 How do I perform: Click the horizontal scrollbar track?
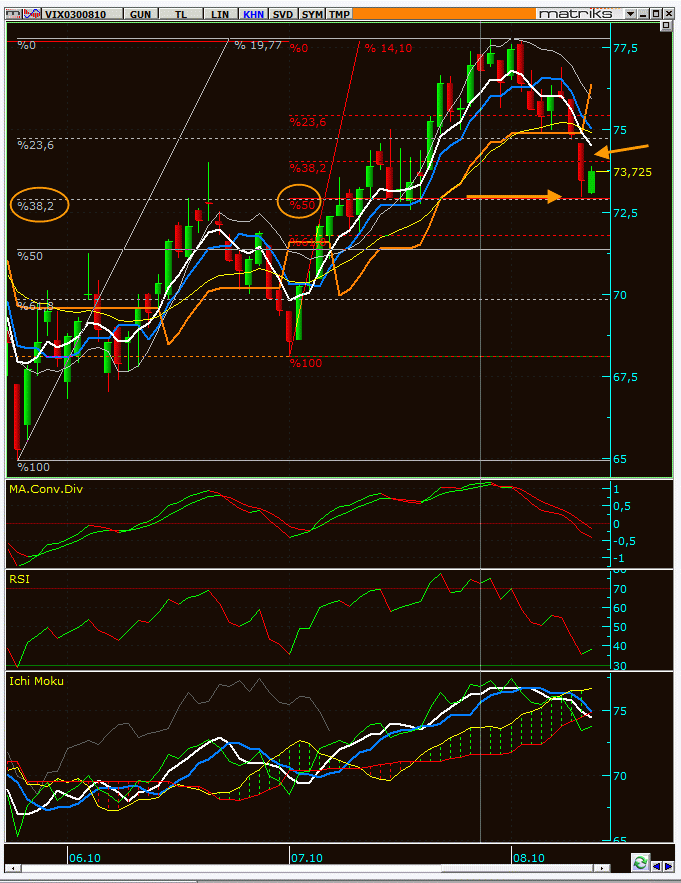tap(300, 867)
